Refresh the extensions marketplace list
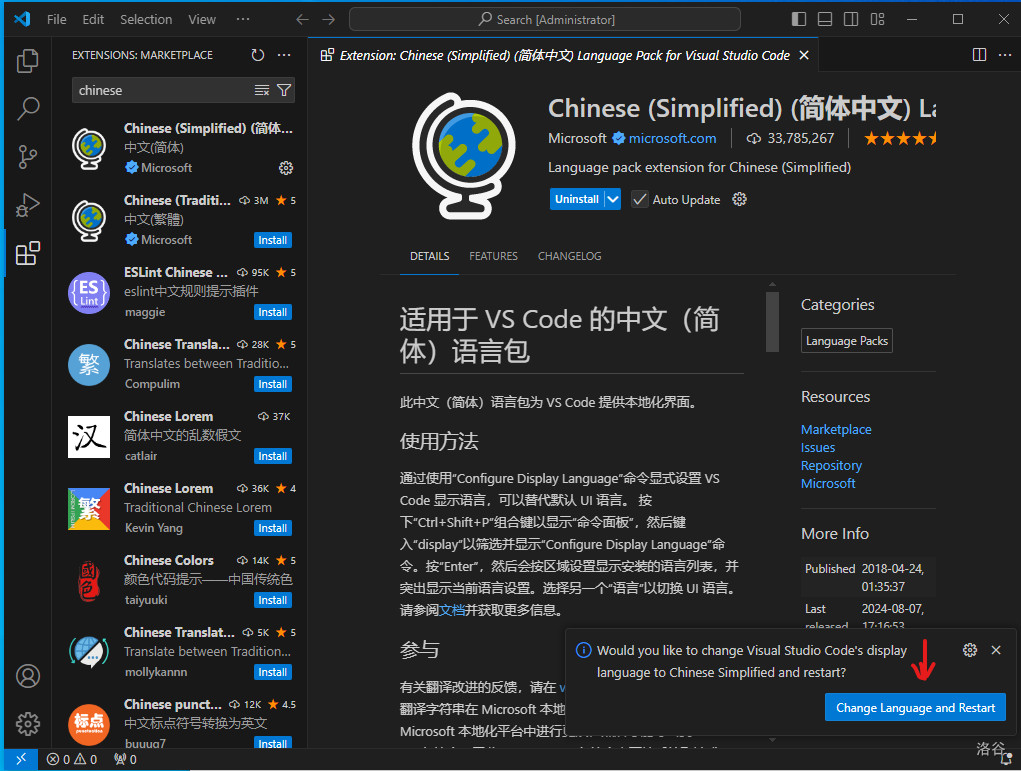This screenshot has height=771, width=1021. (258, 55)
